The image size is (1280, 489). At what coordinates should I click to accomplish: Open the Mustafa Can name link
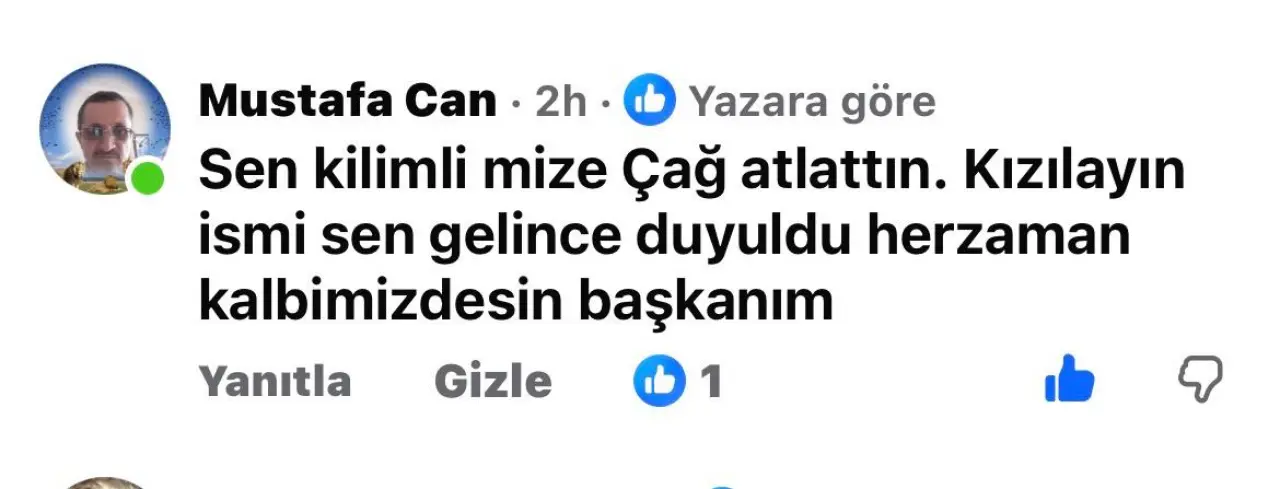(348, 101)
